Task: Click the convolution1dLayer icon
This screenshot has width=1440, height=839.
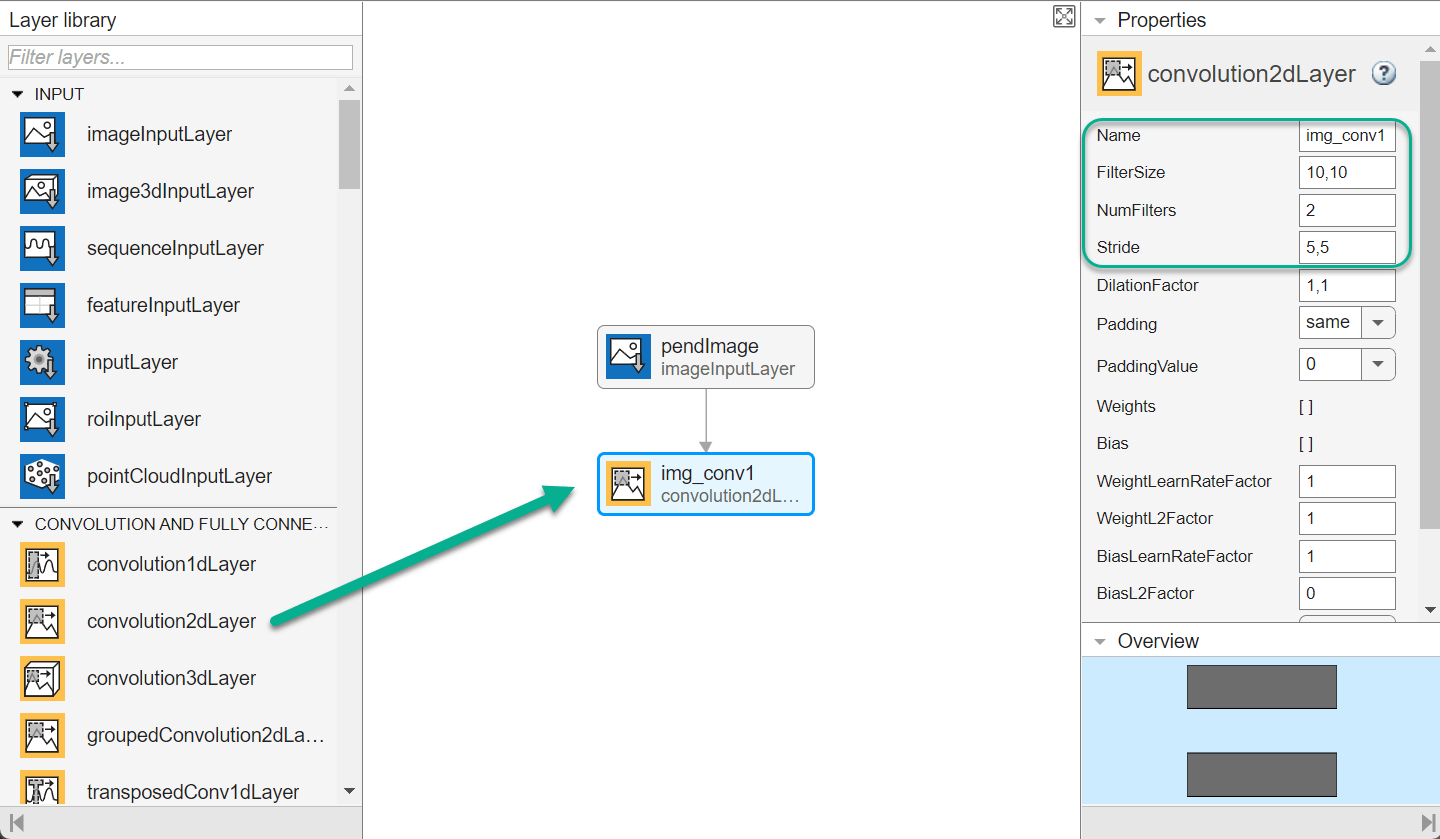Action: pyautogui.click(x=42, y=564)
